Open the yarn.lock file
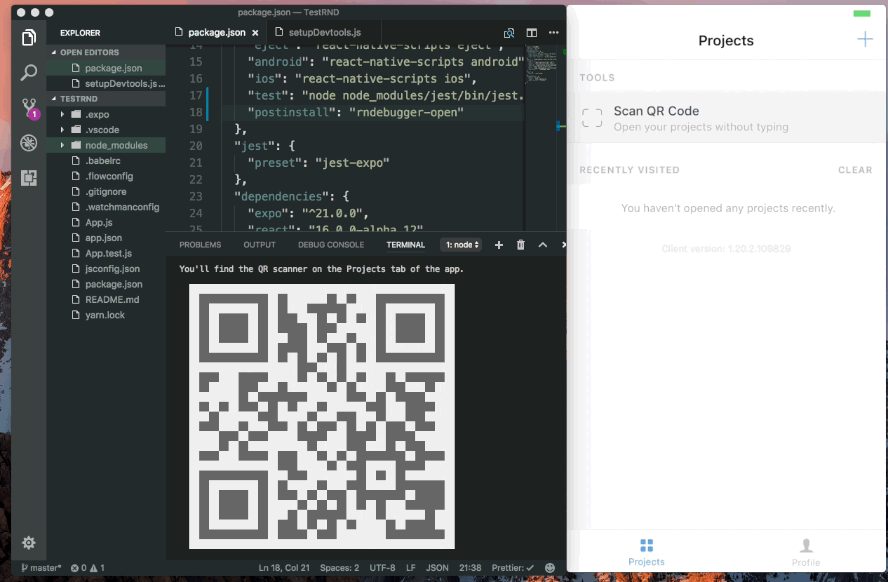This screenshot has width=888, height=582. (106, 315)
